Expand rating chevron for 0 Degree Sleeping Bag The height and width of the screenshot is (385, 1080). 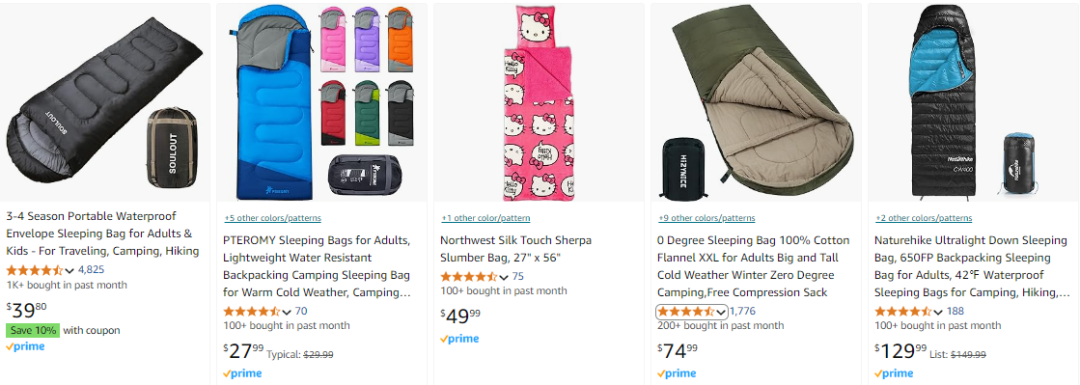720,312
